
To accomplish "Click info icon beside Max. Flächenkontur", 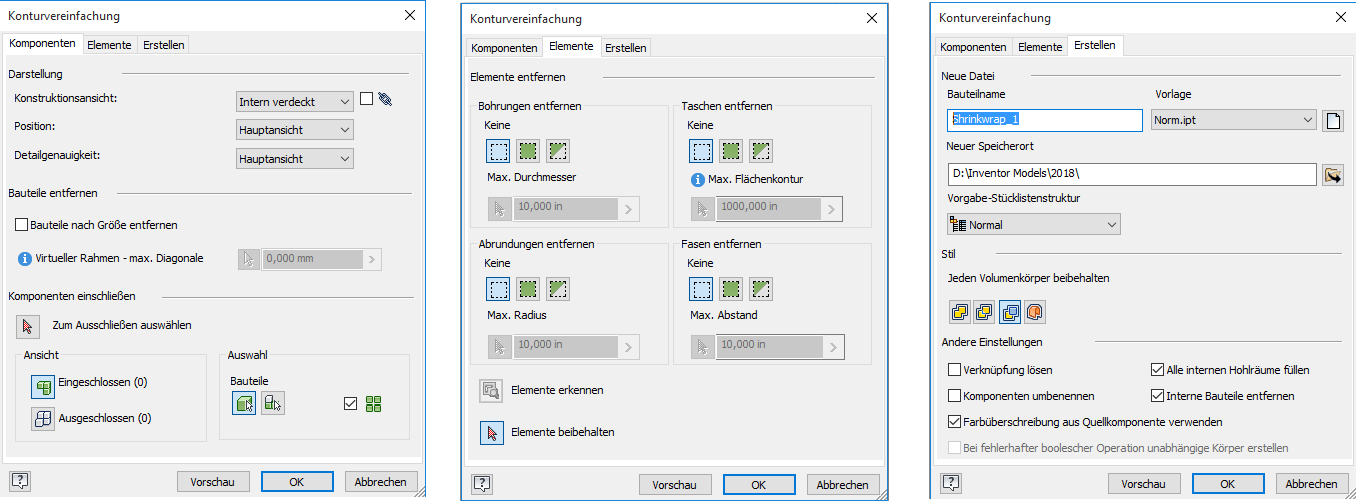I will pos(698,180).
